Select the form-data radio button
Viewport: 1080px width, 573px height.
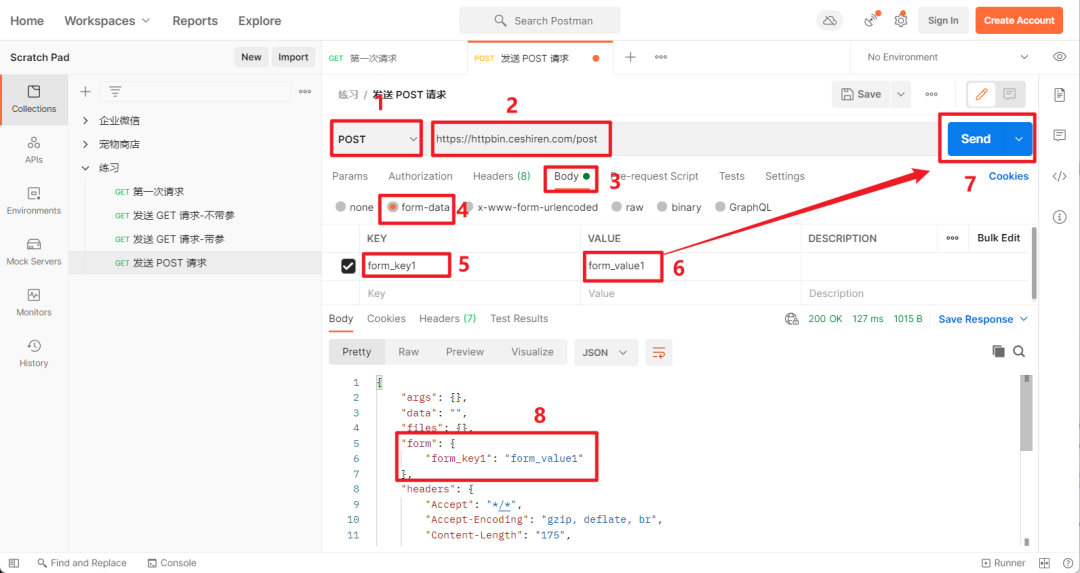(x=393, y=207)
